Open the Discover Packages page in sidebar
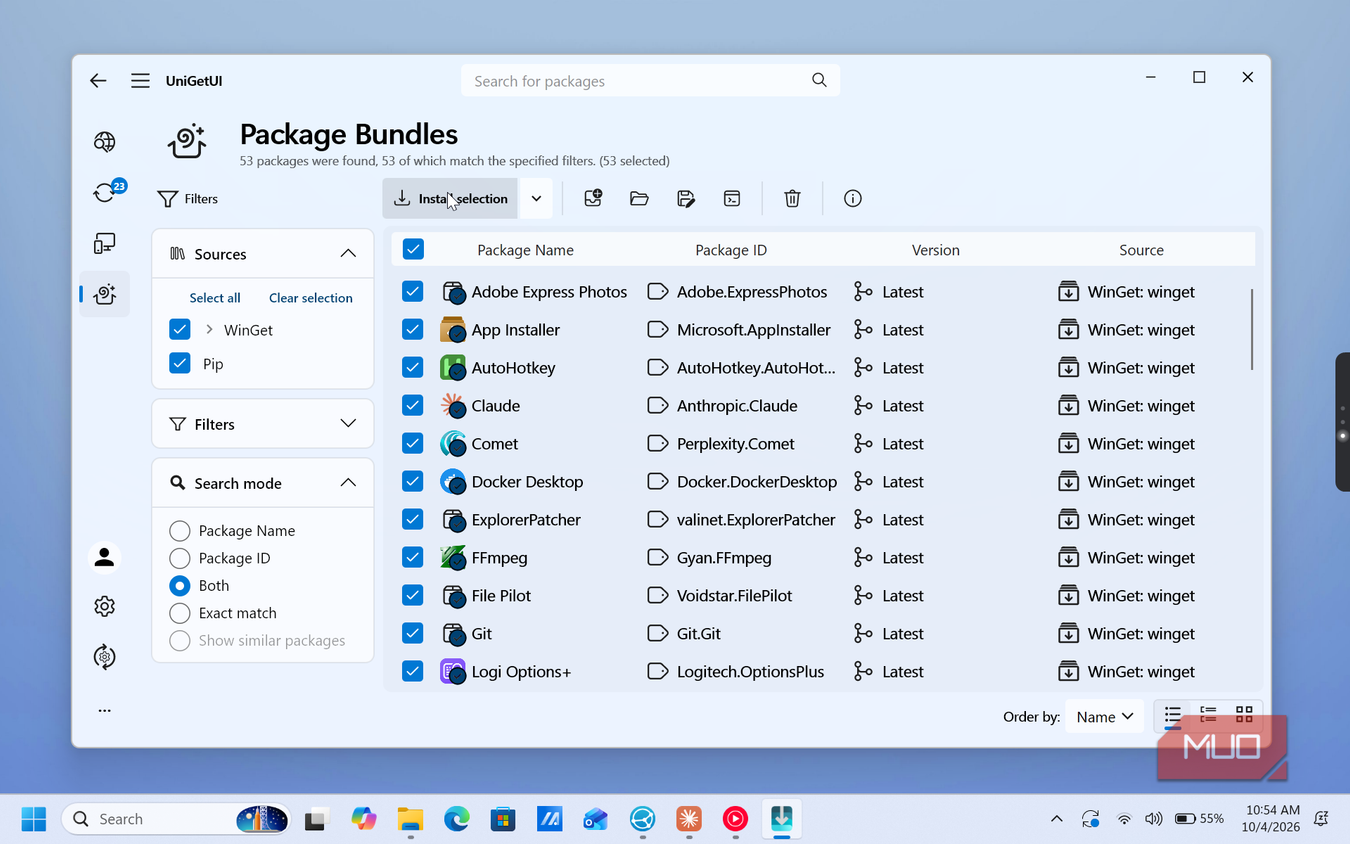1350x844 pixels. [x=104, y=142]
